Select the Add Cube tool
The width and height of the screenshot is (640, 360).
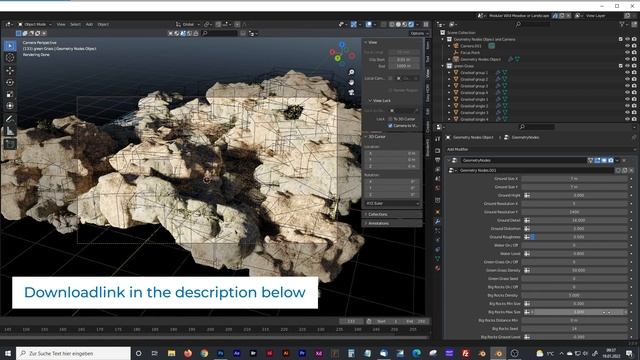[10, 144]
